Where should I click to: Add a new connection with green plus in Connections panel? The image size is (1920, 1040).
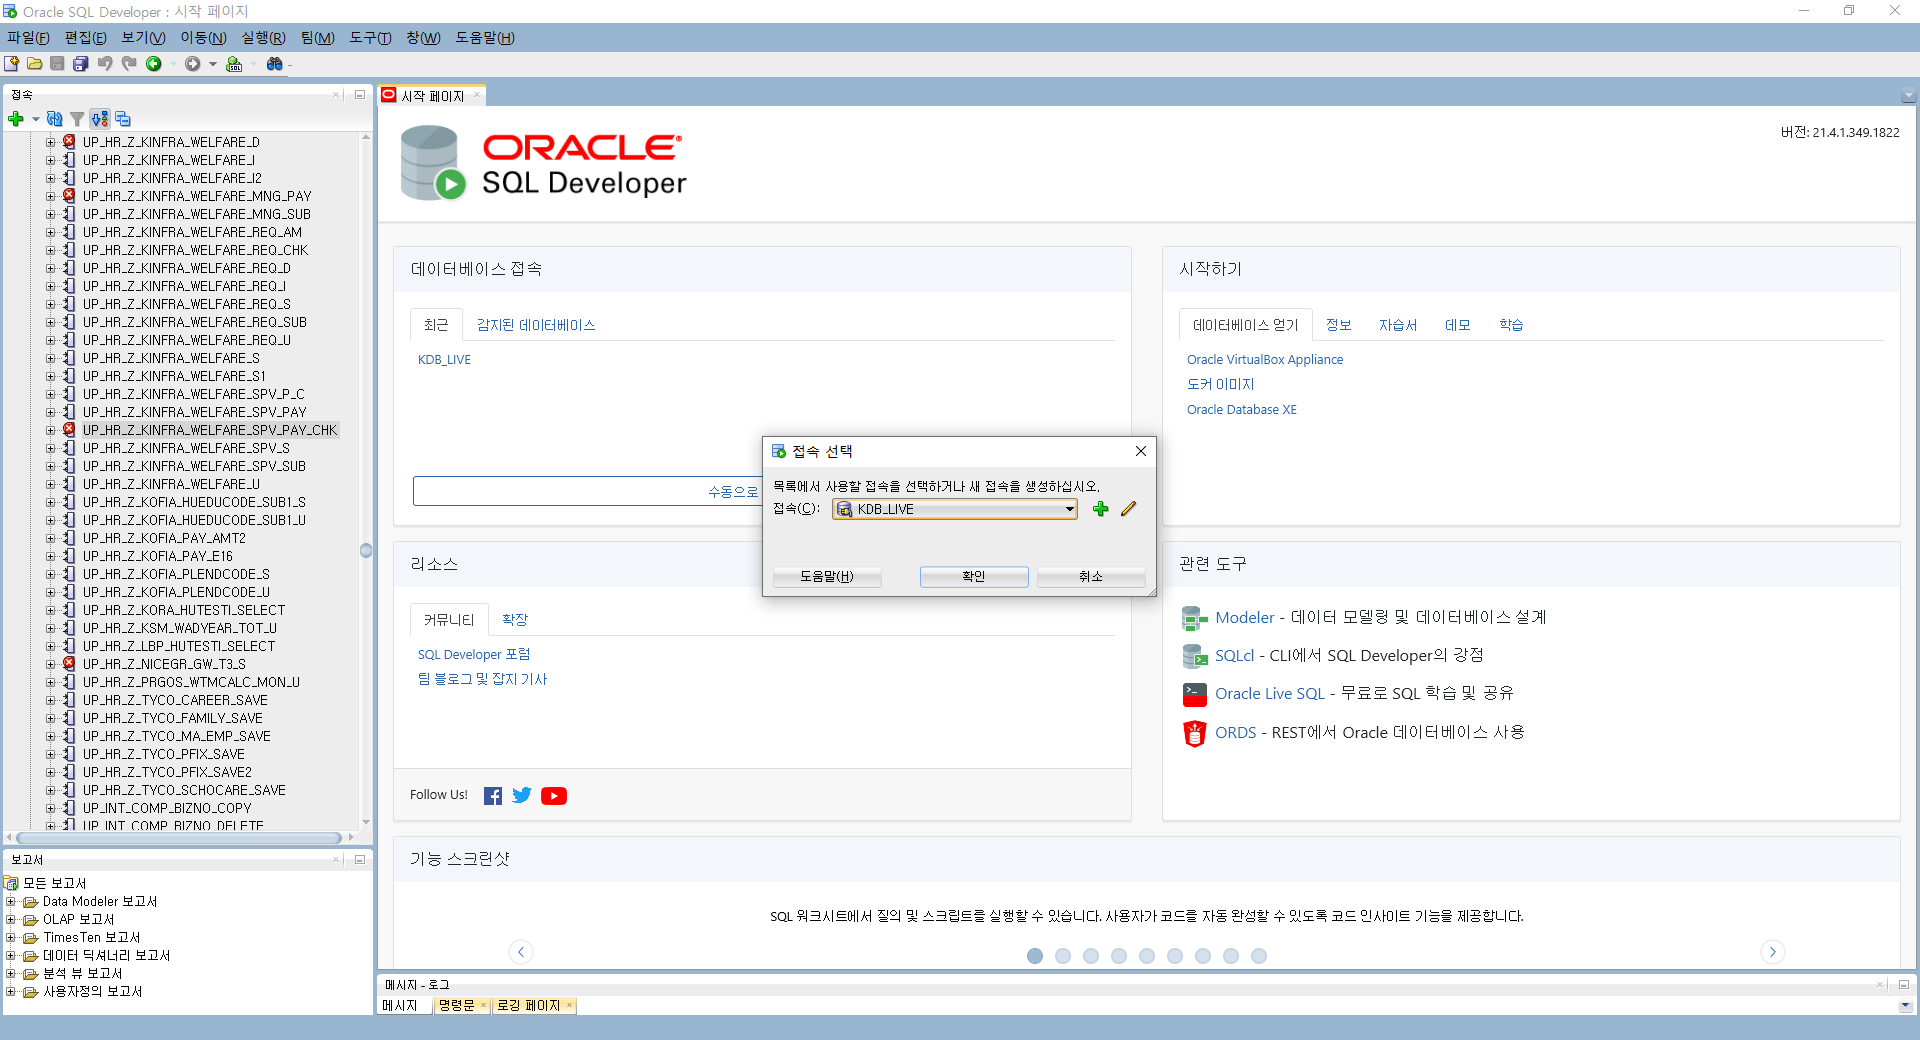tap(16, 119)
